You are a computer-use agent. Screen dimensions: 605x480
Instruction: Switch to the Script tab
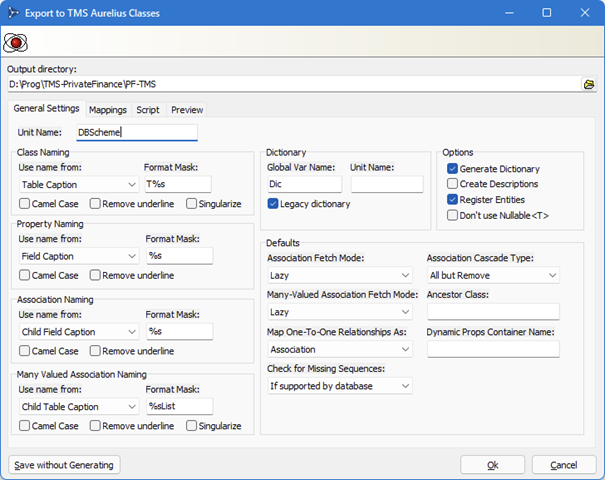148,110
